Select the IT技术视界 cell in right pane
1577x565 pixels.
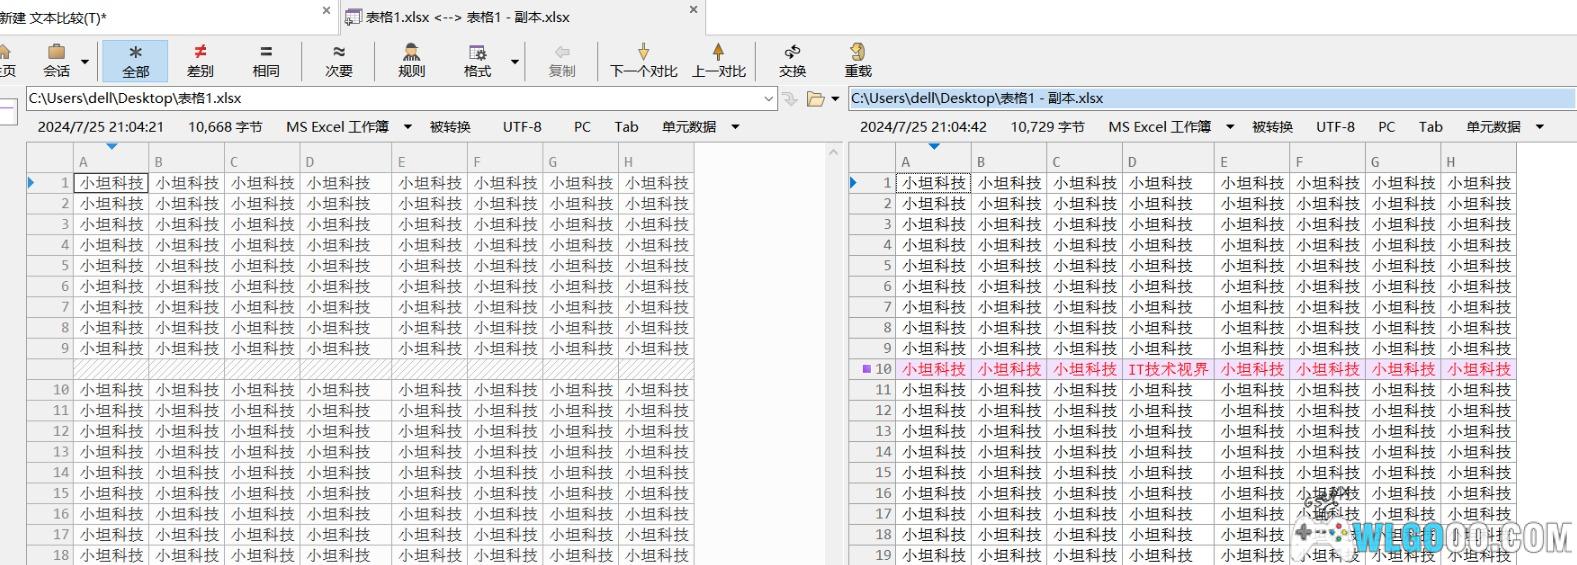click(x=1167, y=369)
